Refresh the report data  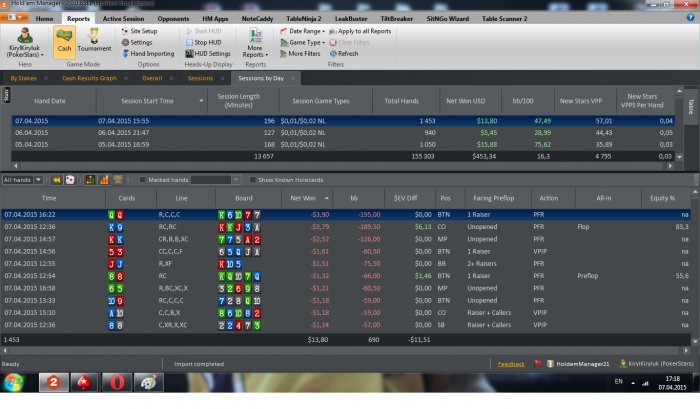coord(344,54)
